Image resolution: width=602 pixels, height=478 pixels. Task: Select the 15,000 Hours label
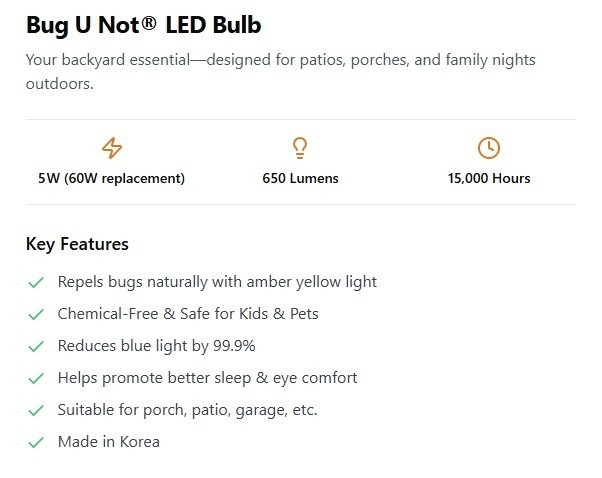(489, 179)
